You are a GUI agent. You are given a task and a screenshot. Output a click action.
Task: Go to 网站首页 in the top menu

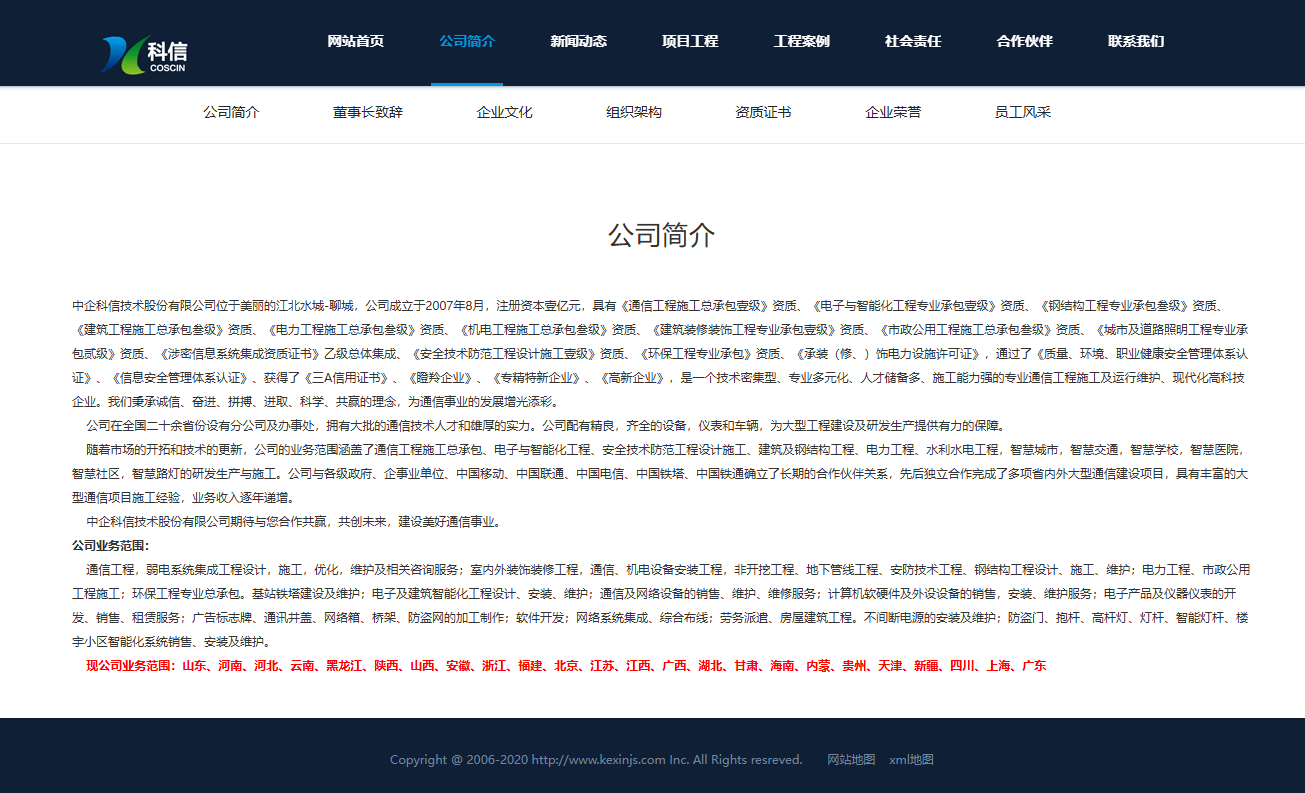(356, 42)
